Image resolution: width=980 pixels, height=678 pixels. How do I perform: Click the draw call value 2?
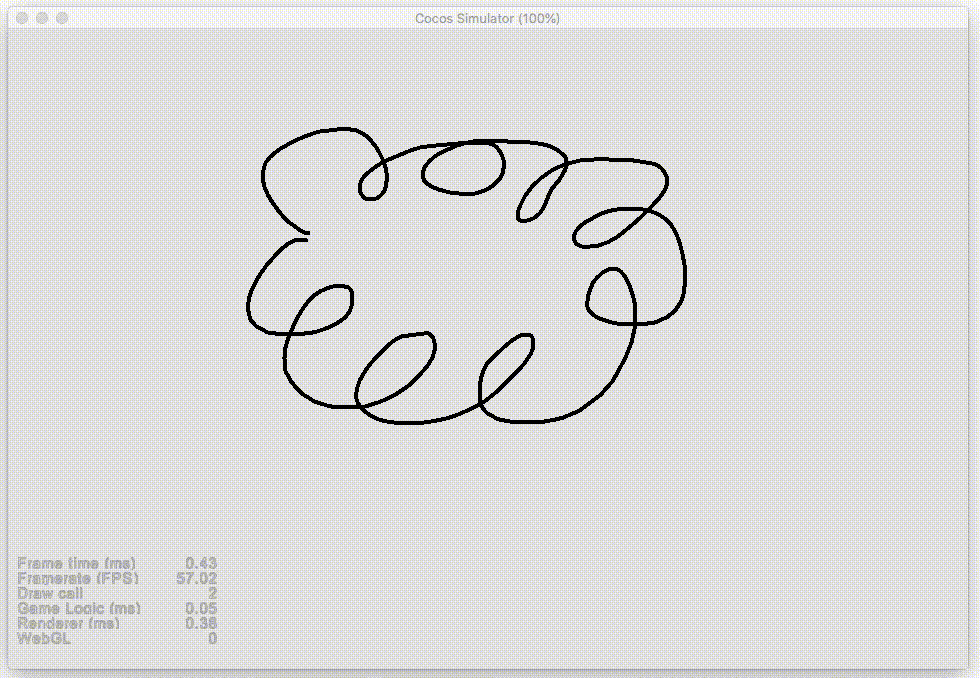click(212, 593)
